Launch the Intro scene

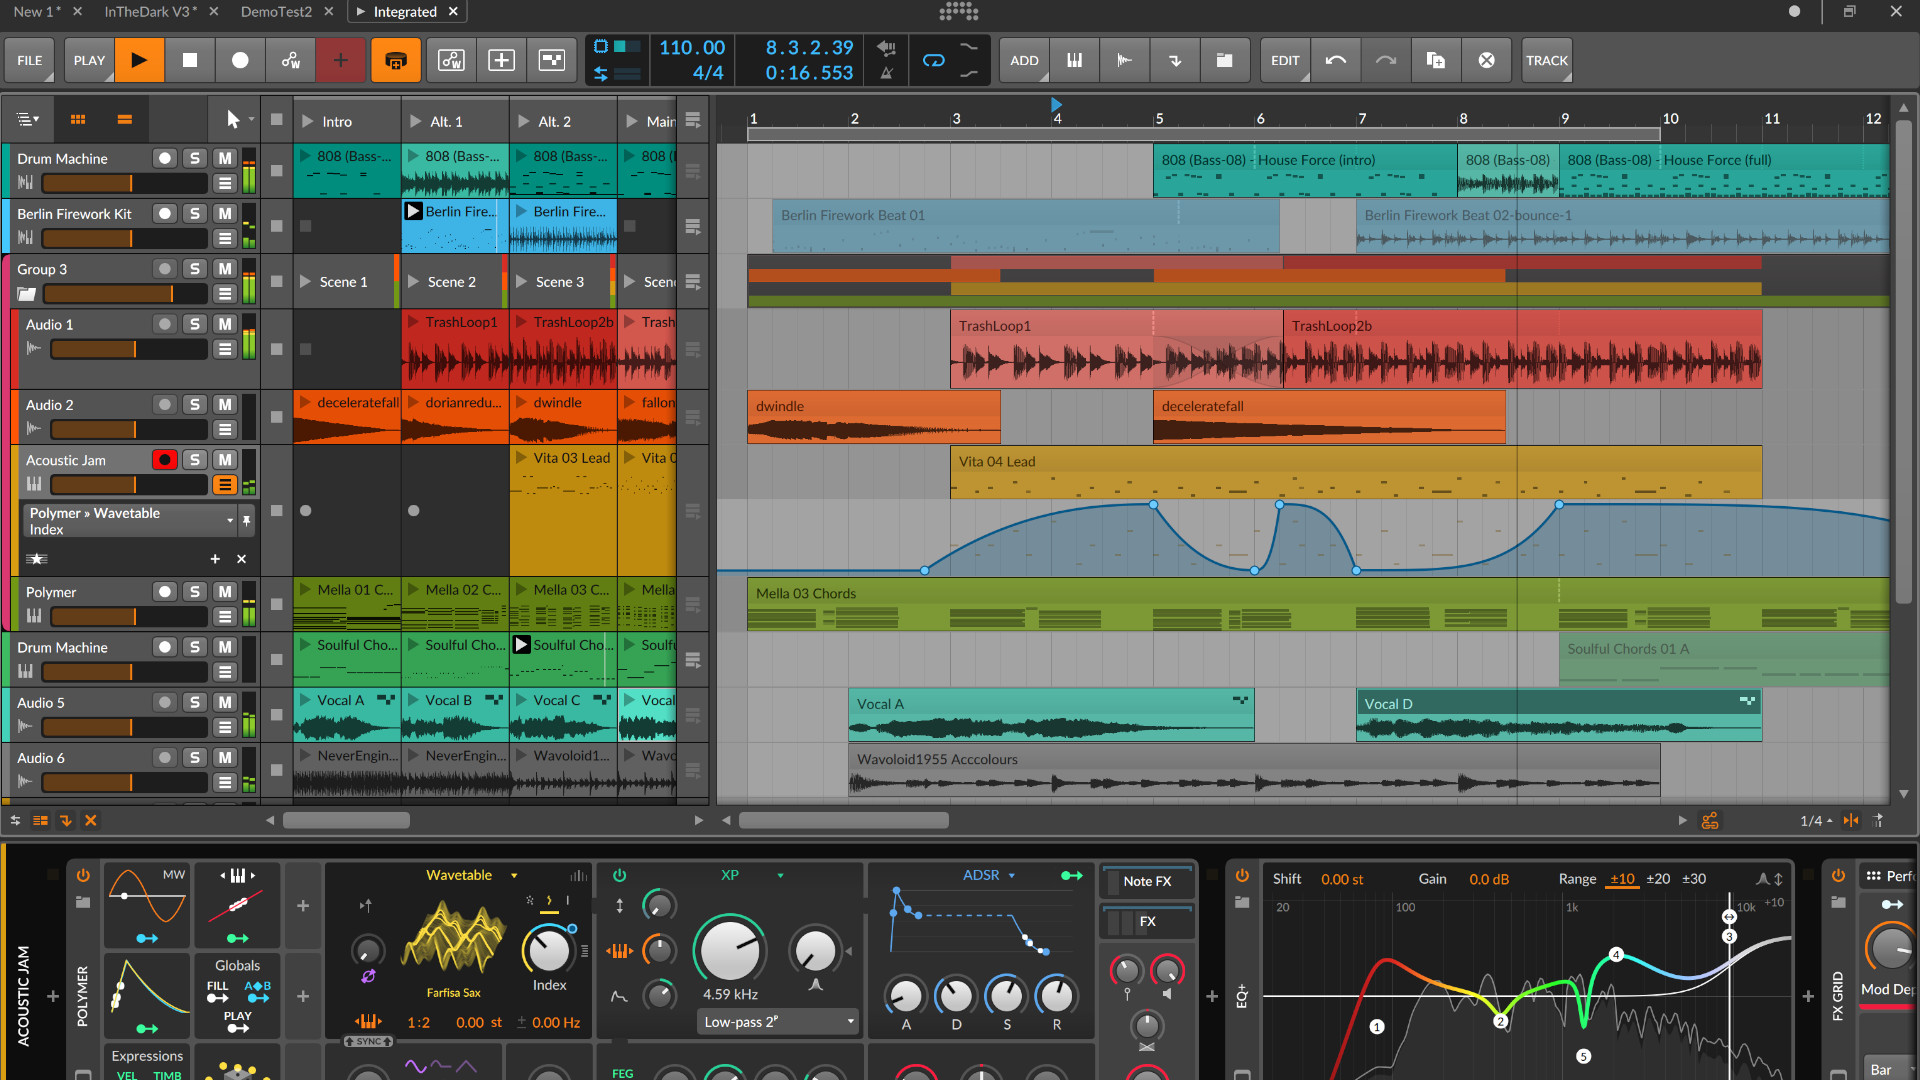tap(308, 121)
